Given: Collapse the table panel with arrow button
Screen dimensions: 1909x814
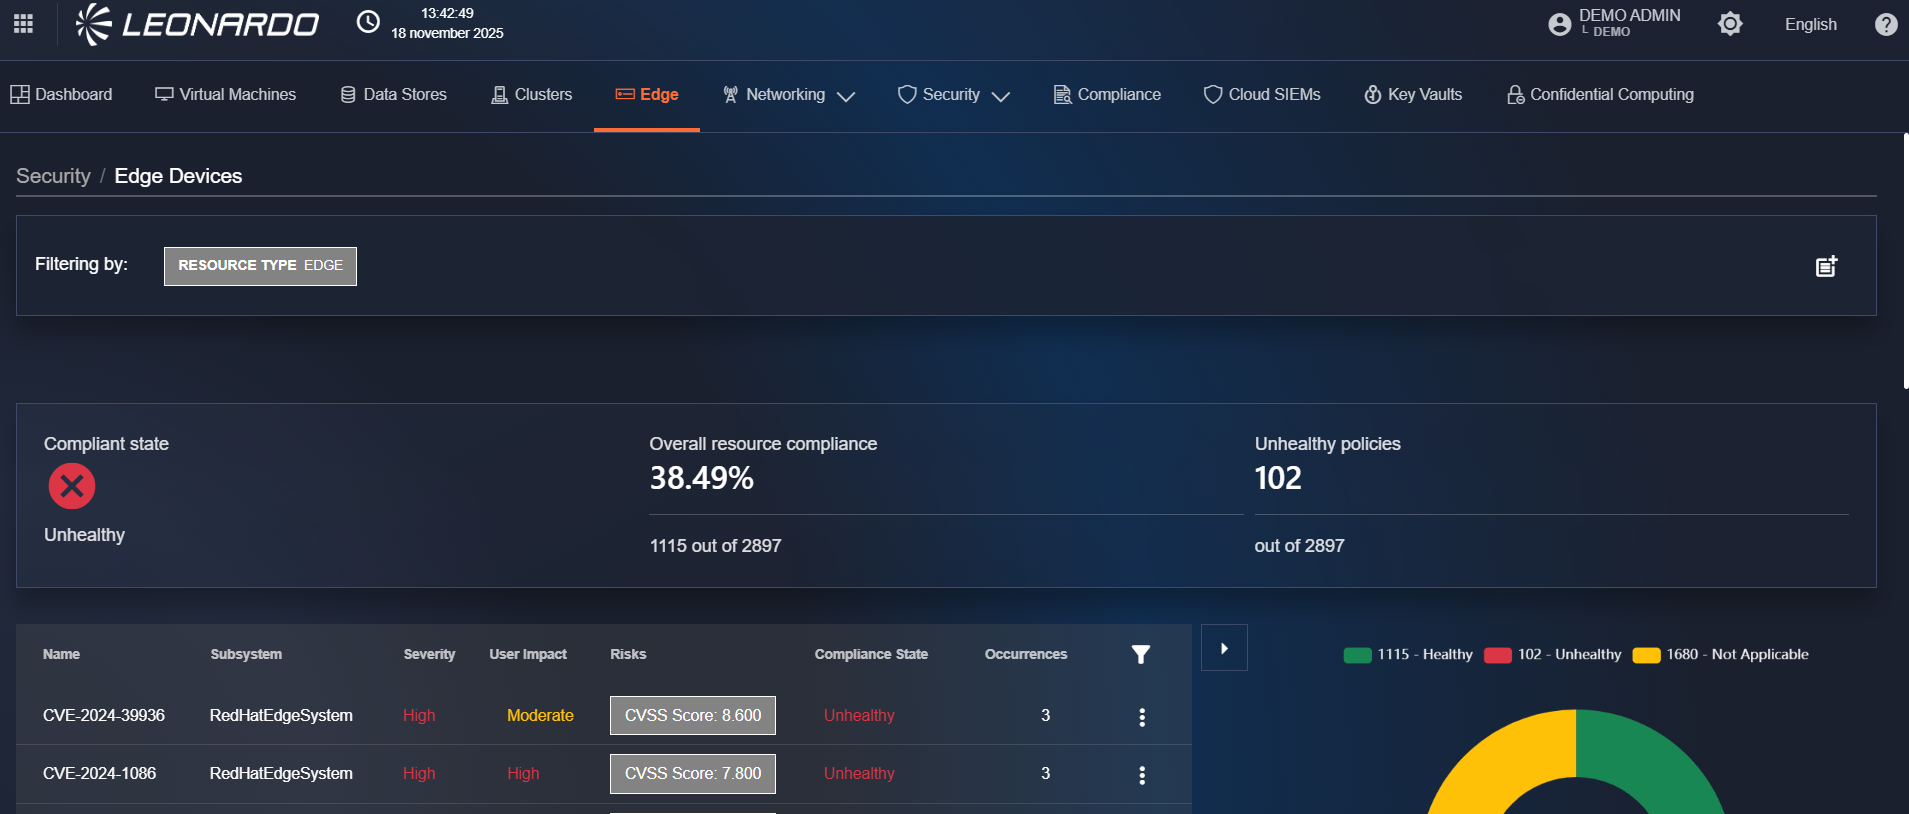Looking at the screenshot, I should (x=1224, y=648).
